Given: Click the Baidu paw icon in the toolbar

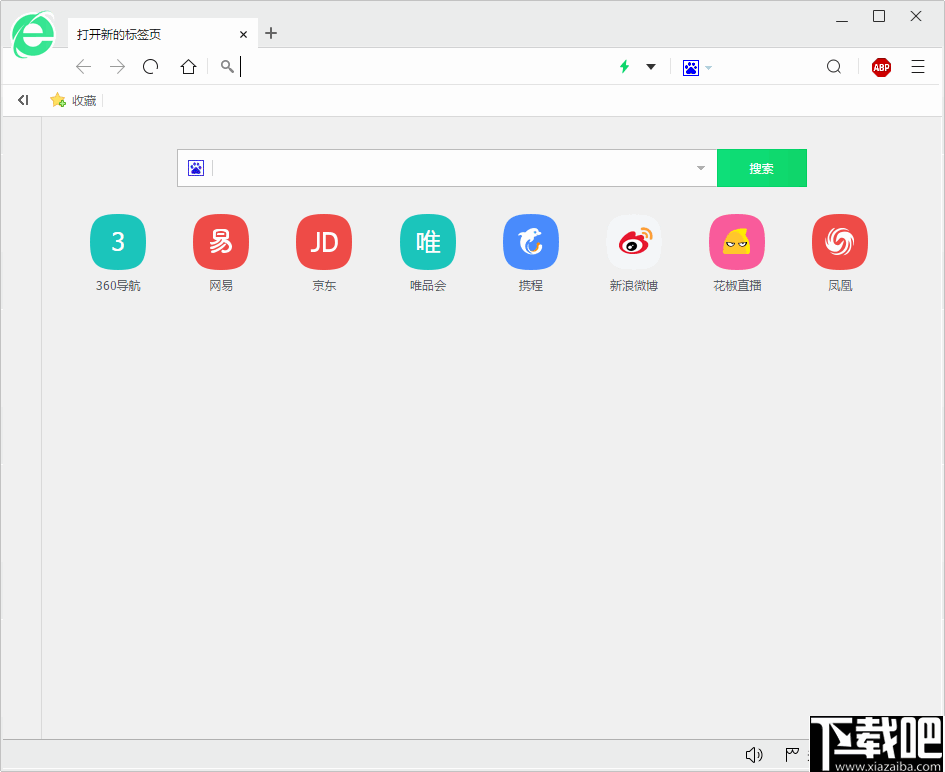Looking at the screenshot, I should pyautogui.click(x=691, y=67).
